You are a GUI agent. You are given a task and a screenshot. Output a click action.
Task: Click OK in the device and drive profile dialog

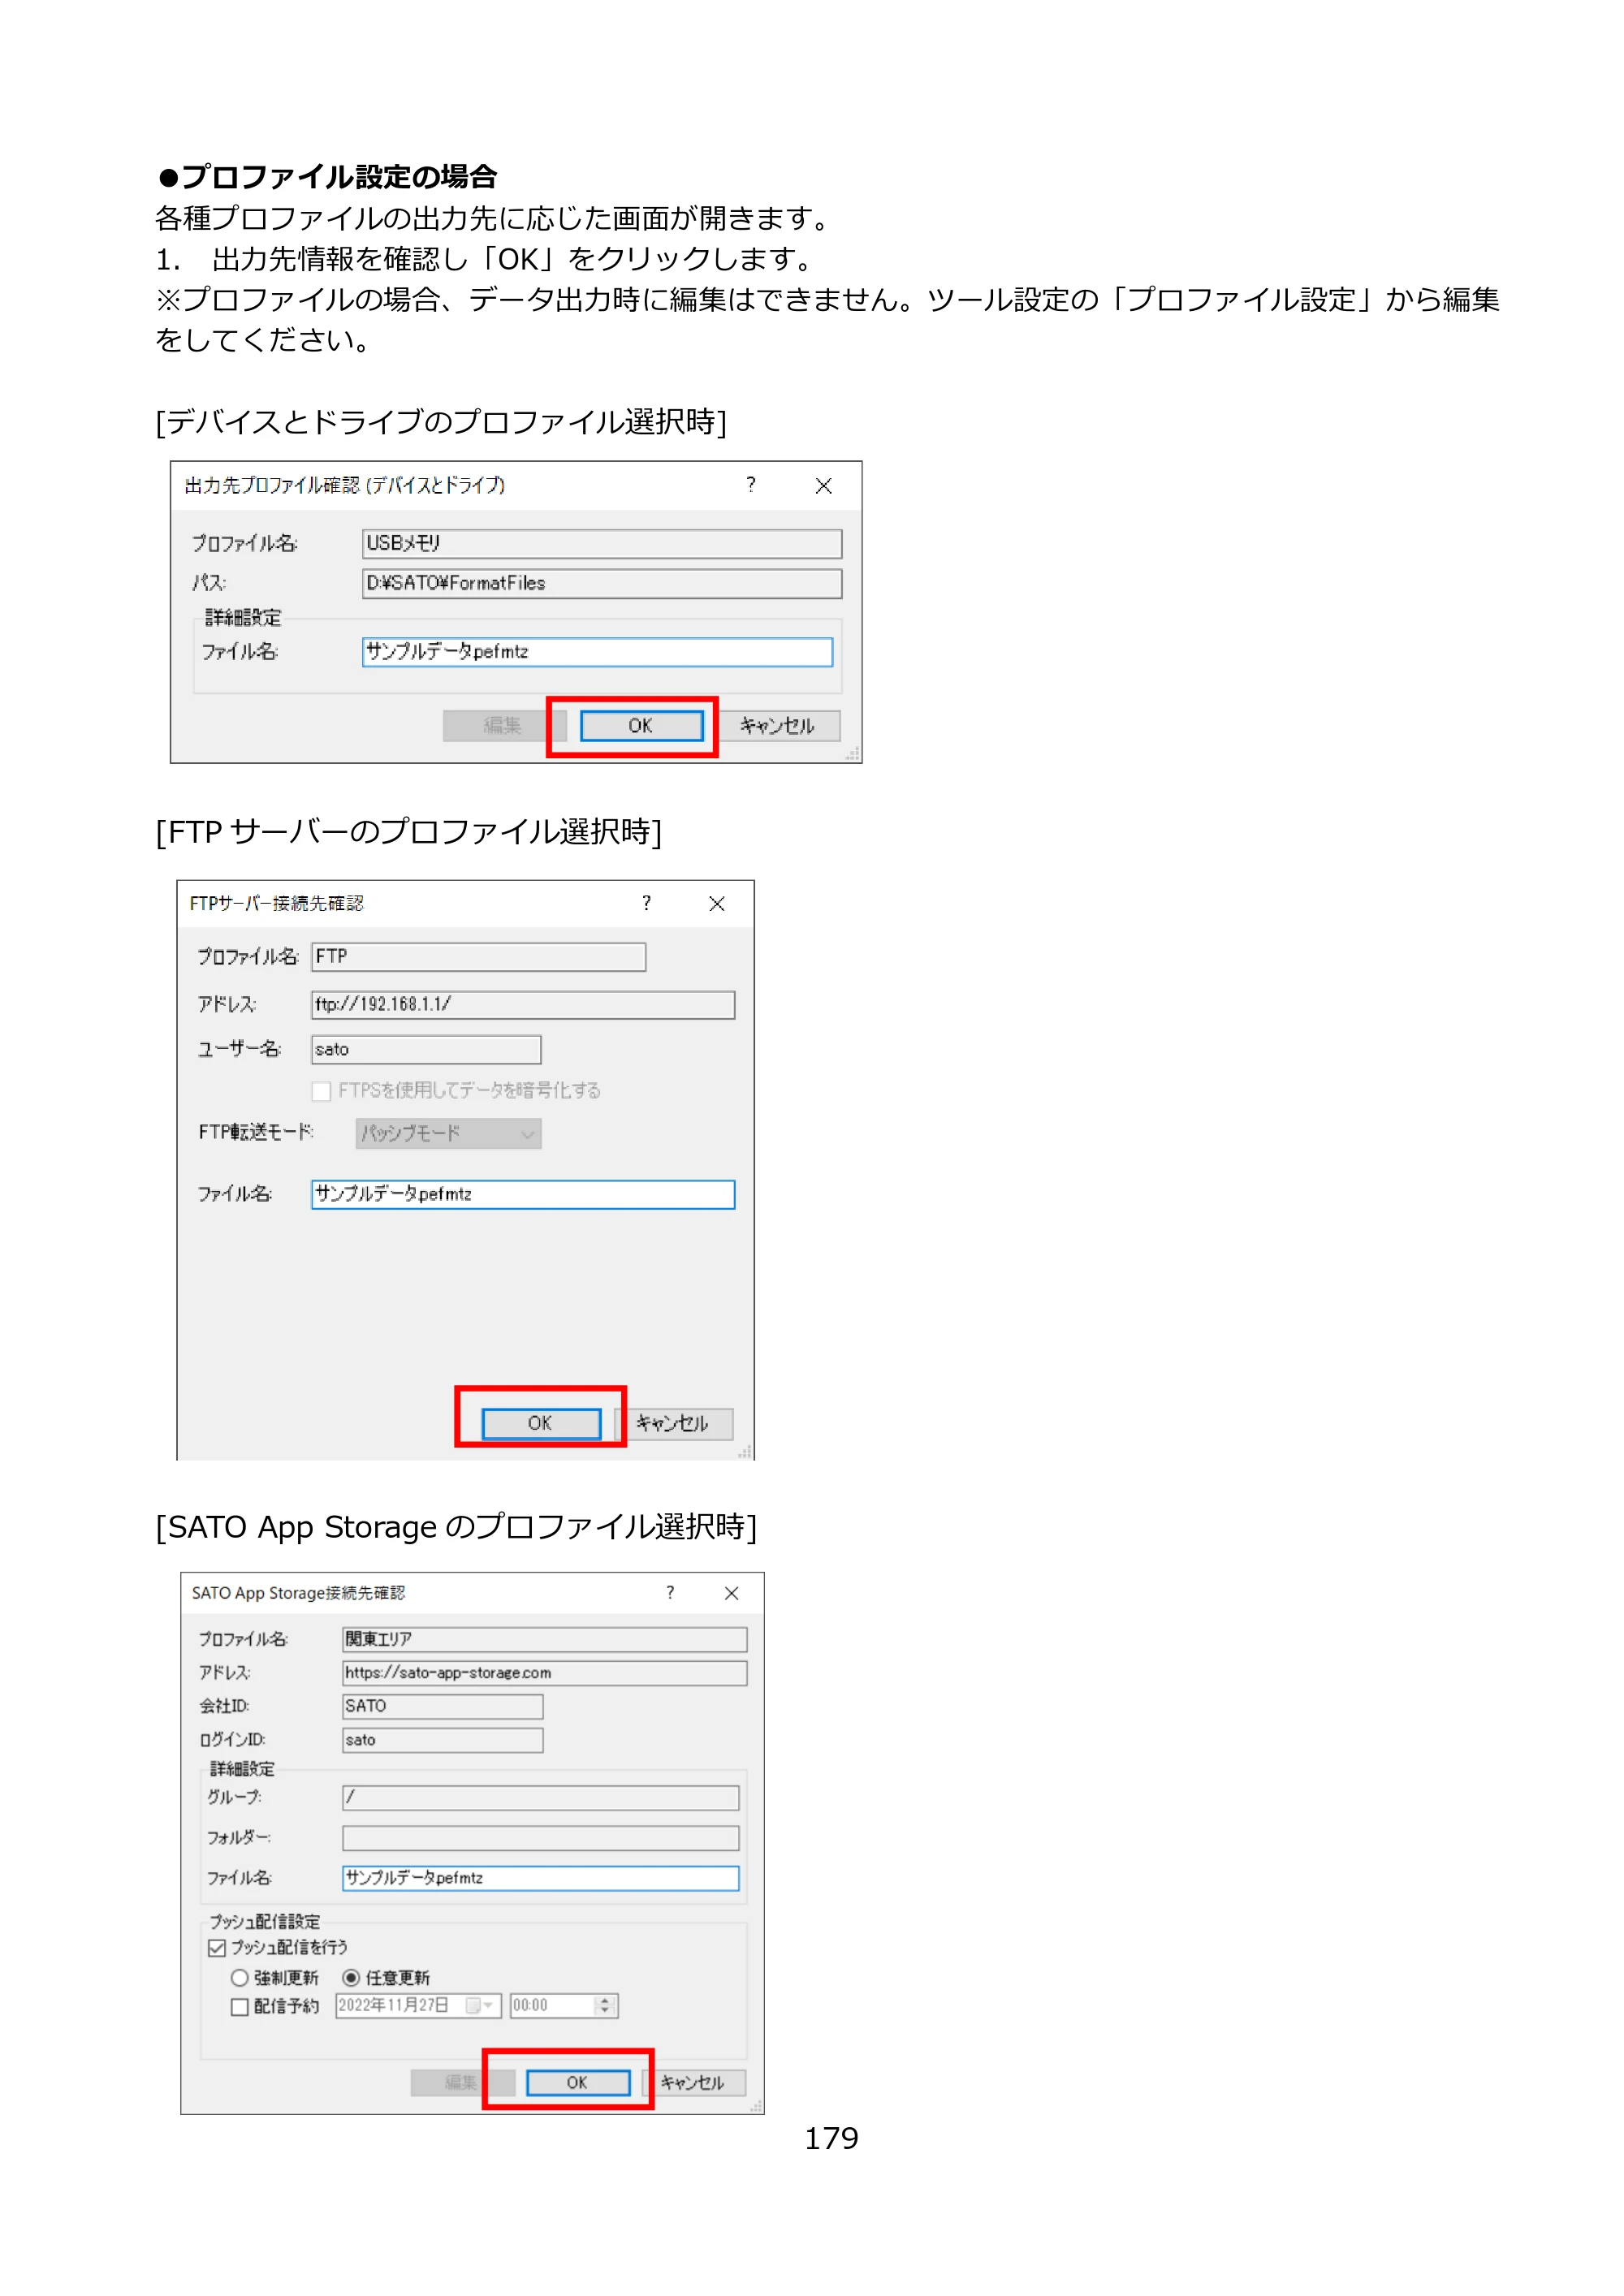[x=641, y=726]
